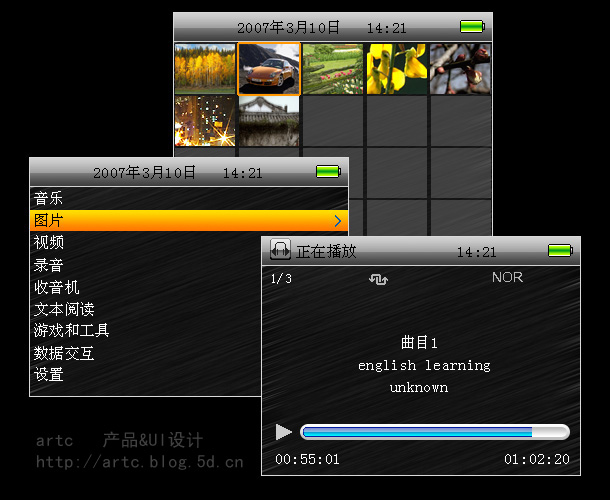The width and height of the screenshot is (610, 500).
Task: Open the selected orange sports car thumbnail
Action: (269, 69)
